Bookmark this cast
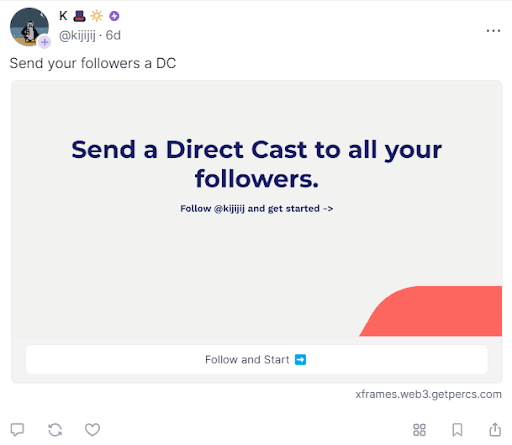The image size is (512, 445). click(457, 430)
